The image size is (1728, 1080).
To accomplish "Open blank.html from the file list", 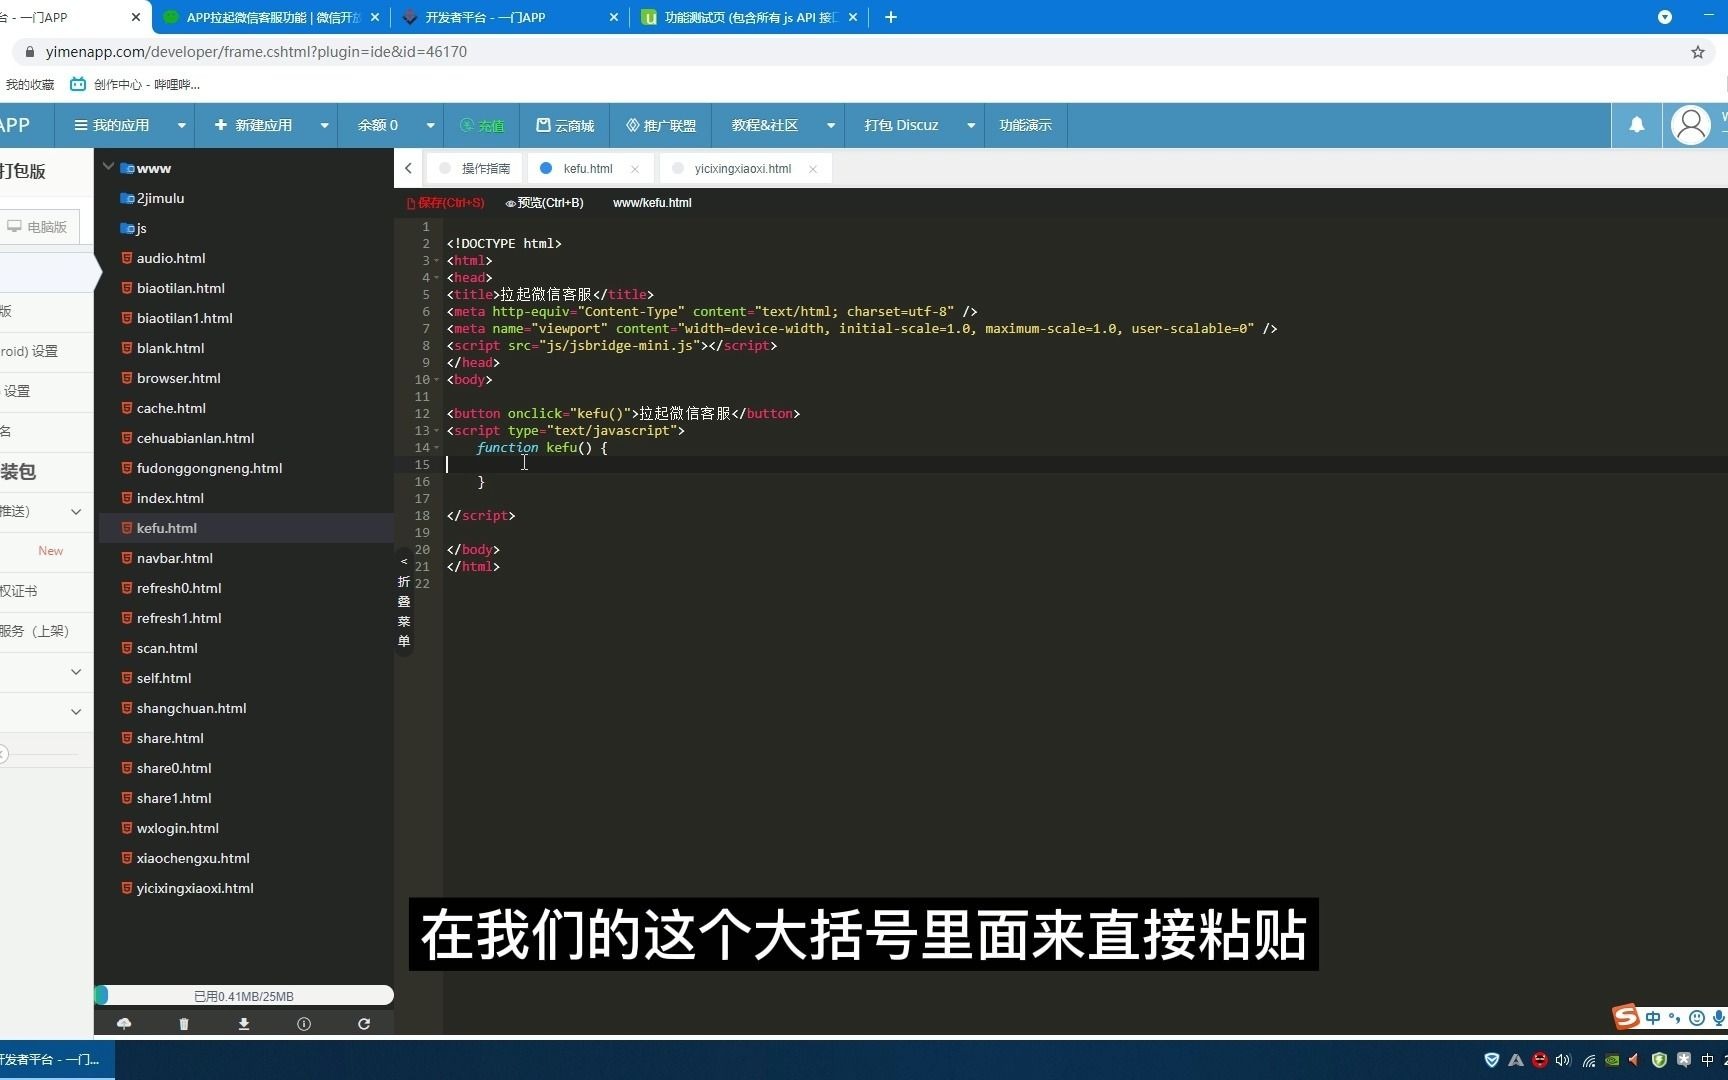I will 170,348.
